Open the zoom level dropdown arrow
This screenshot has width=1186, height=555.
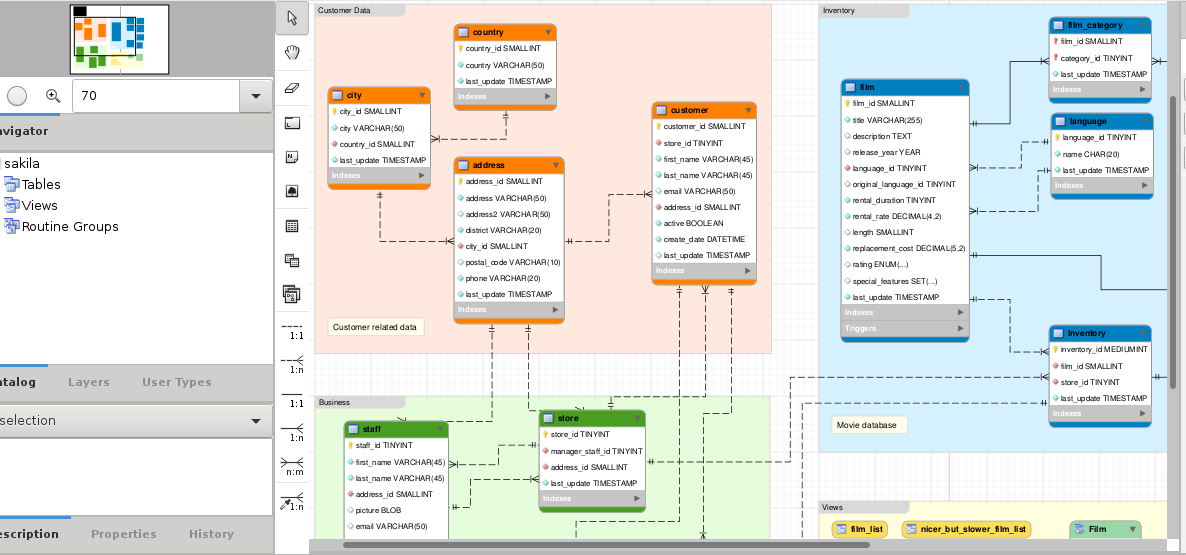tap(256, 96)
